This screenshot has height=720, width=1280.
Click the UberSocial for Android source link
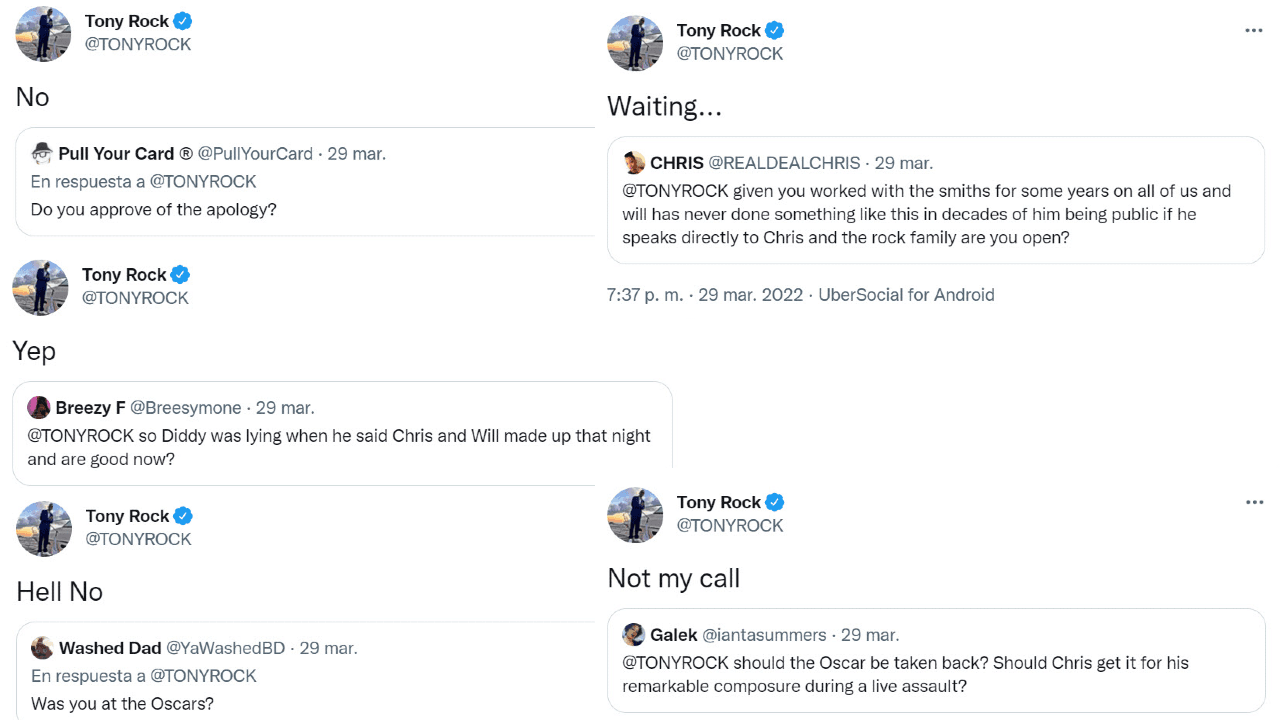[x=906, y=295]
